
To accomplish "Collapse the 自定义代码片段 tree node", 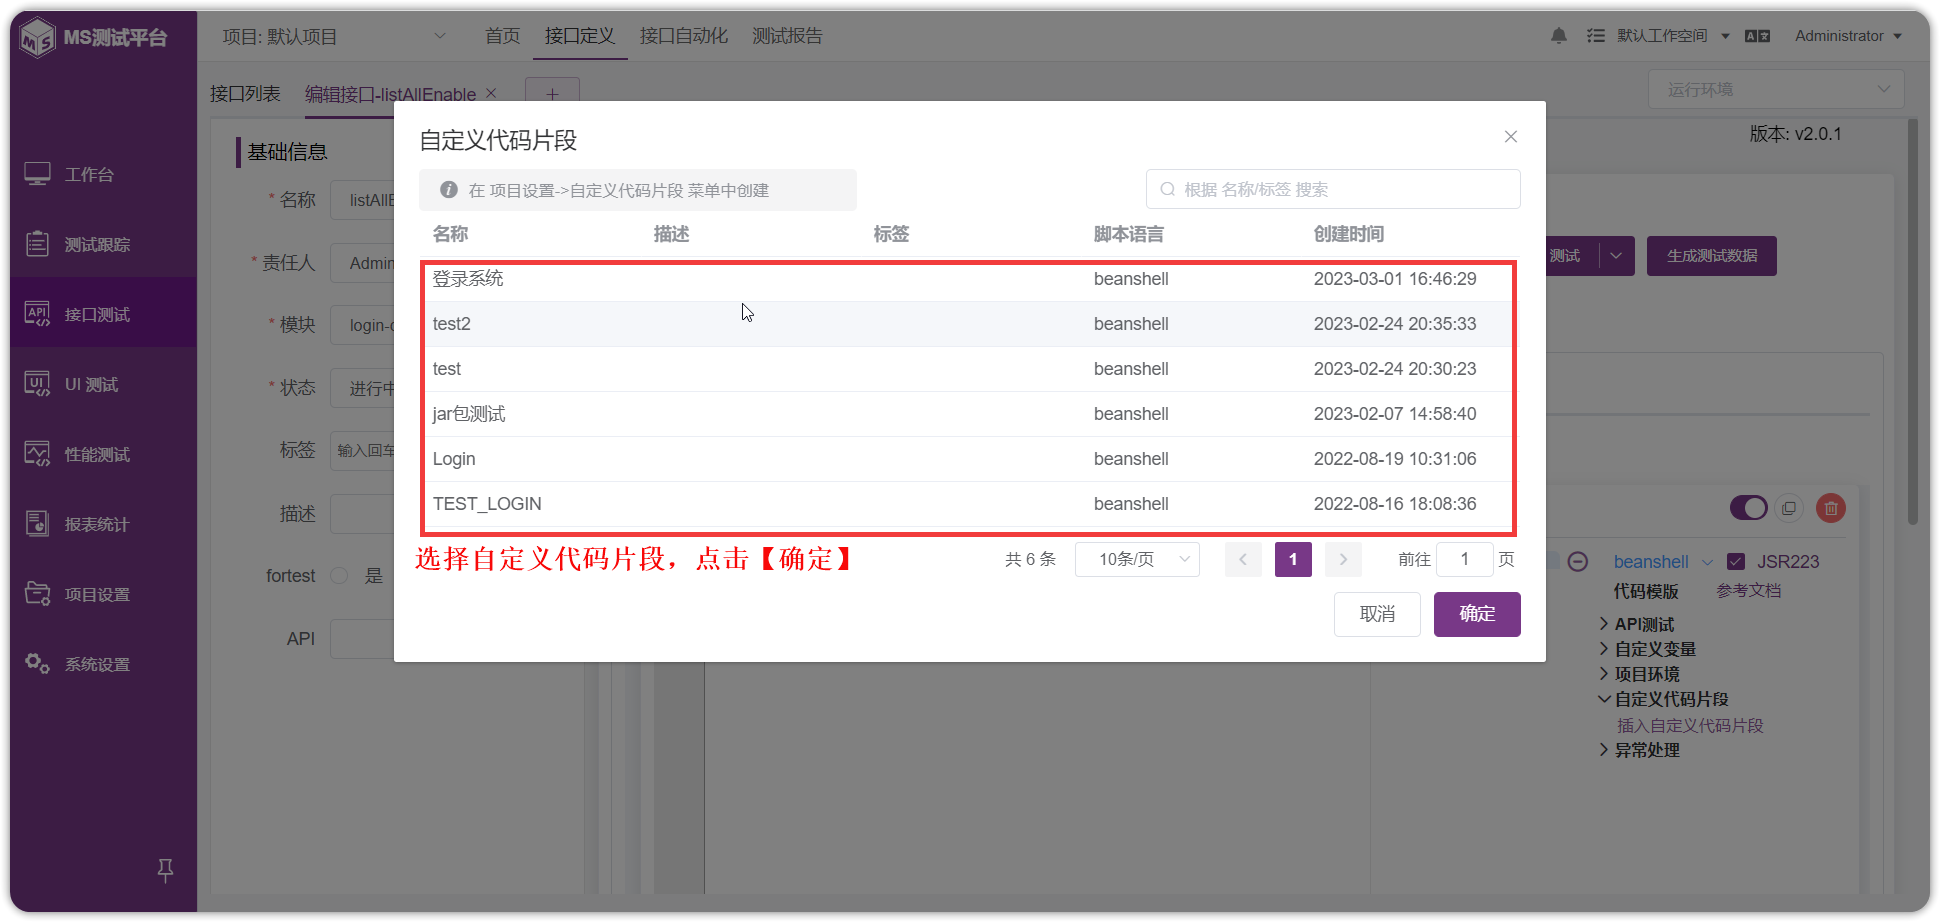I will click(1604, 699).
